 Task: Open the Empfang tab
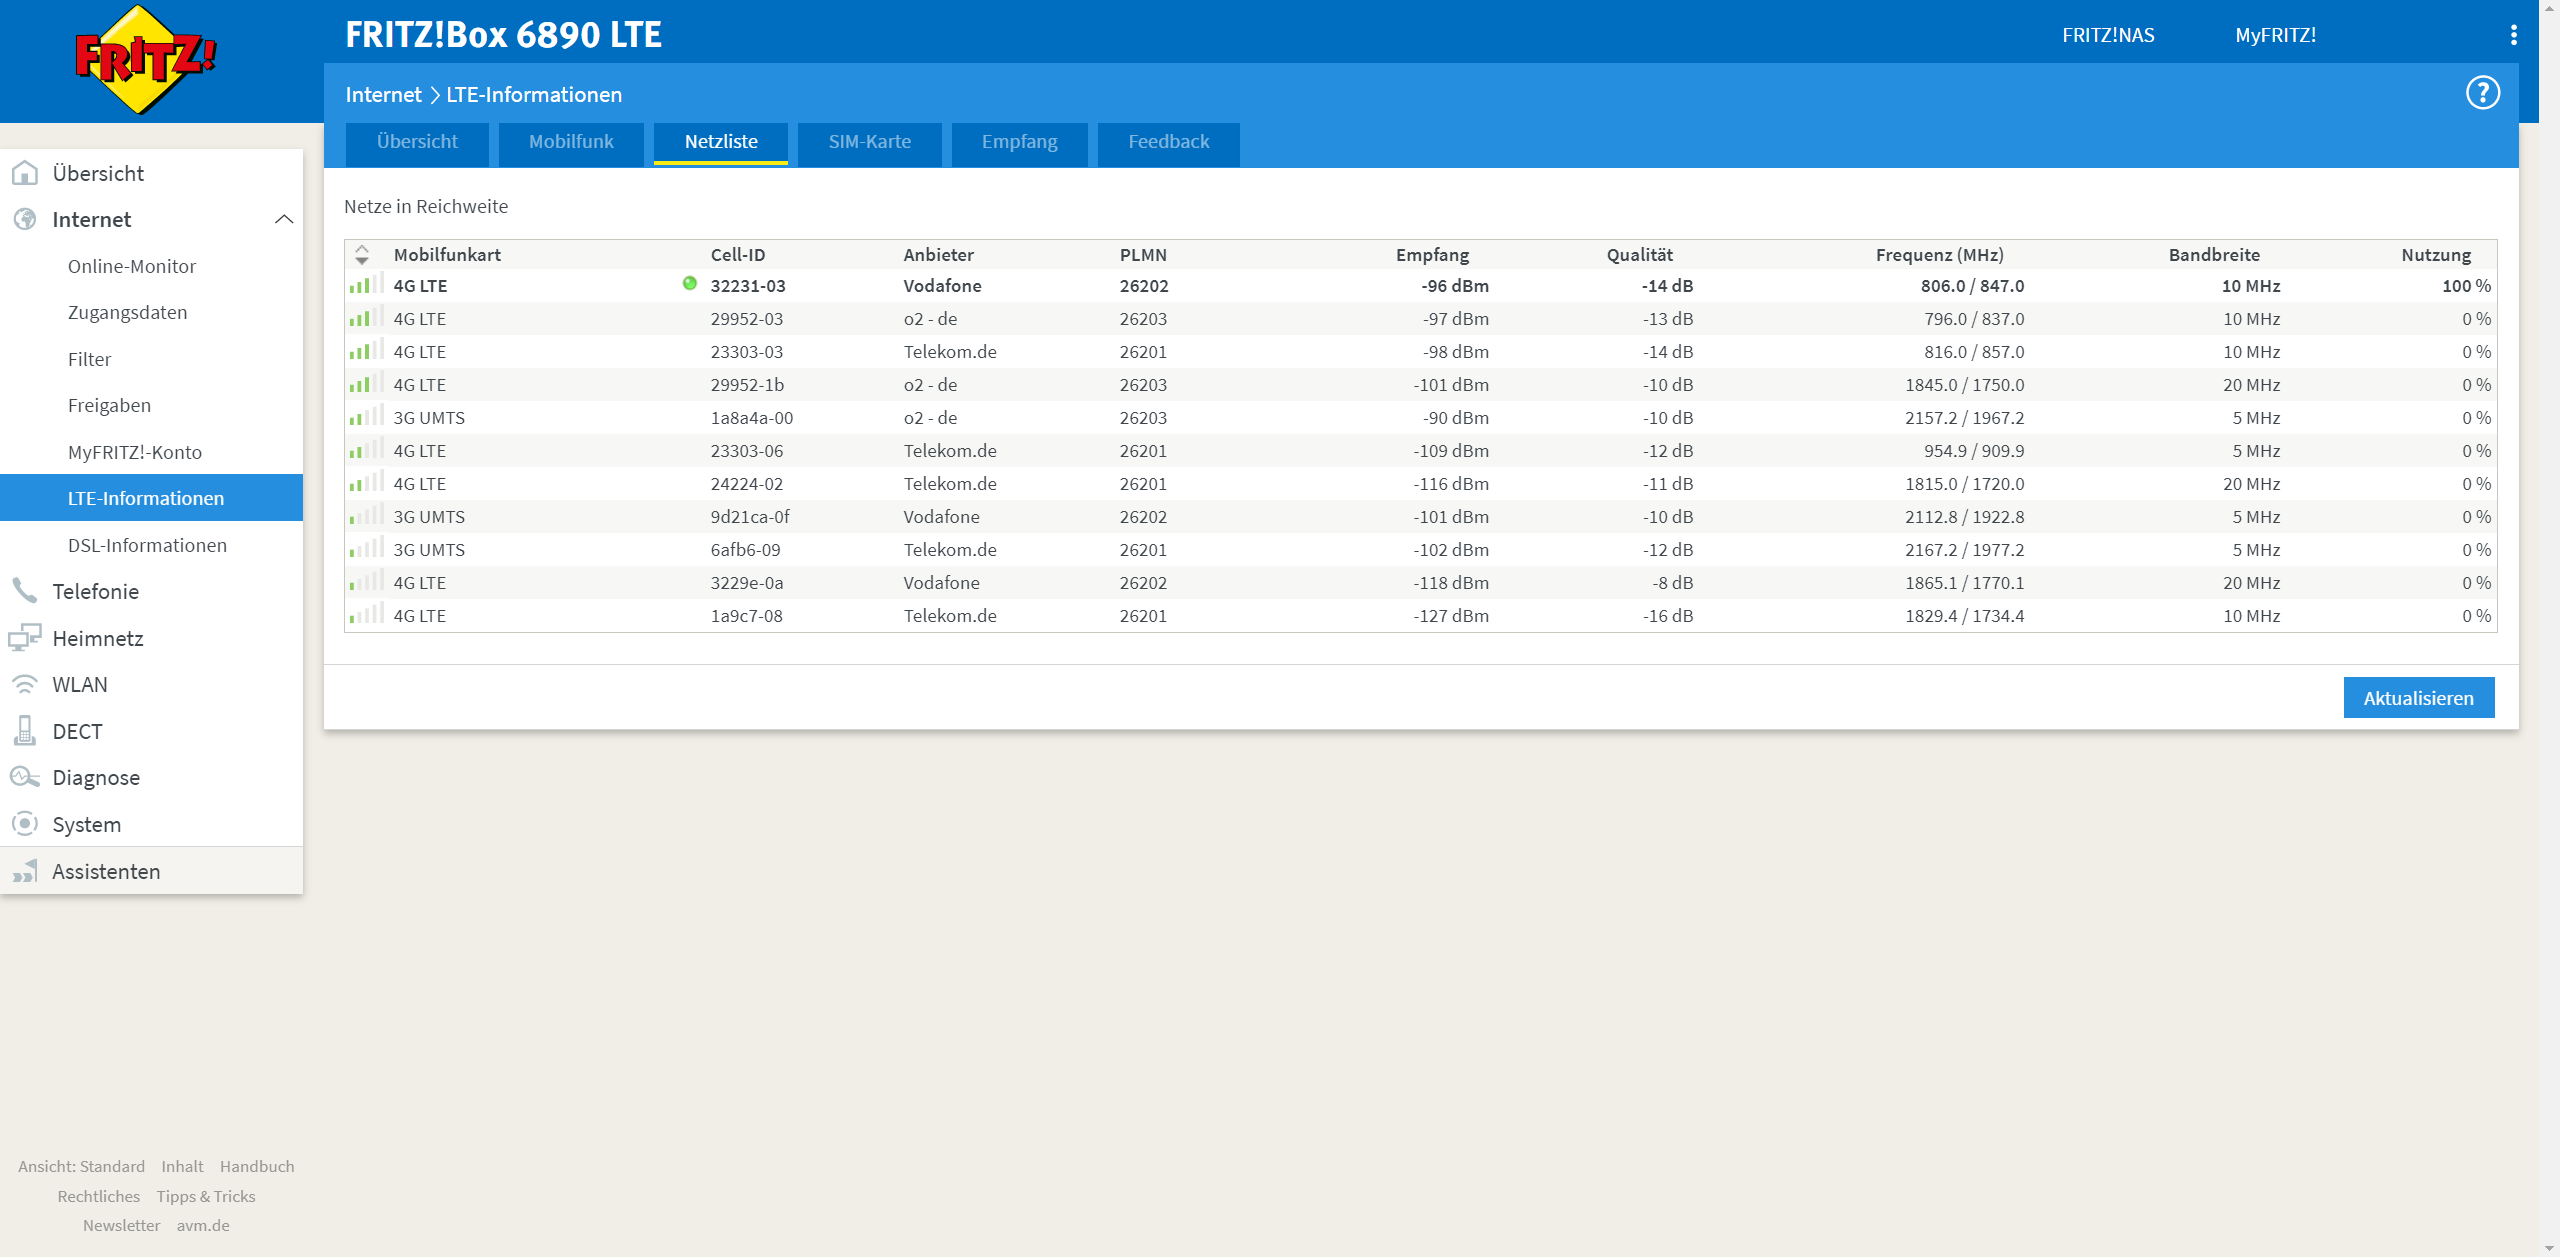1019,143
